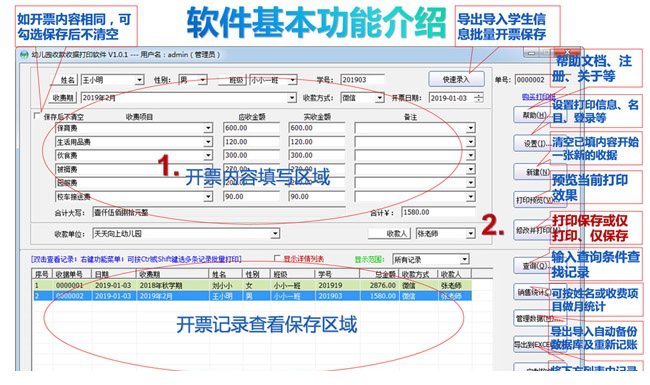Click the 收费期 label button
This screenshot has width=650, height=385.
[x=64, y=98]
